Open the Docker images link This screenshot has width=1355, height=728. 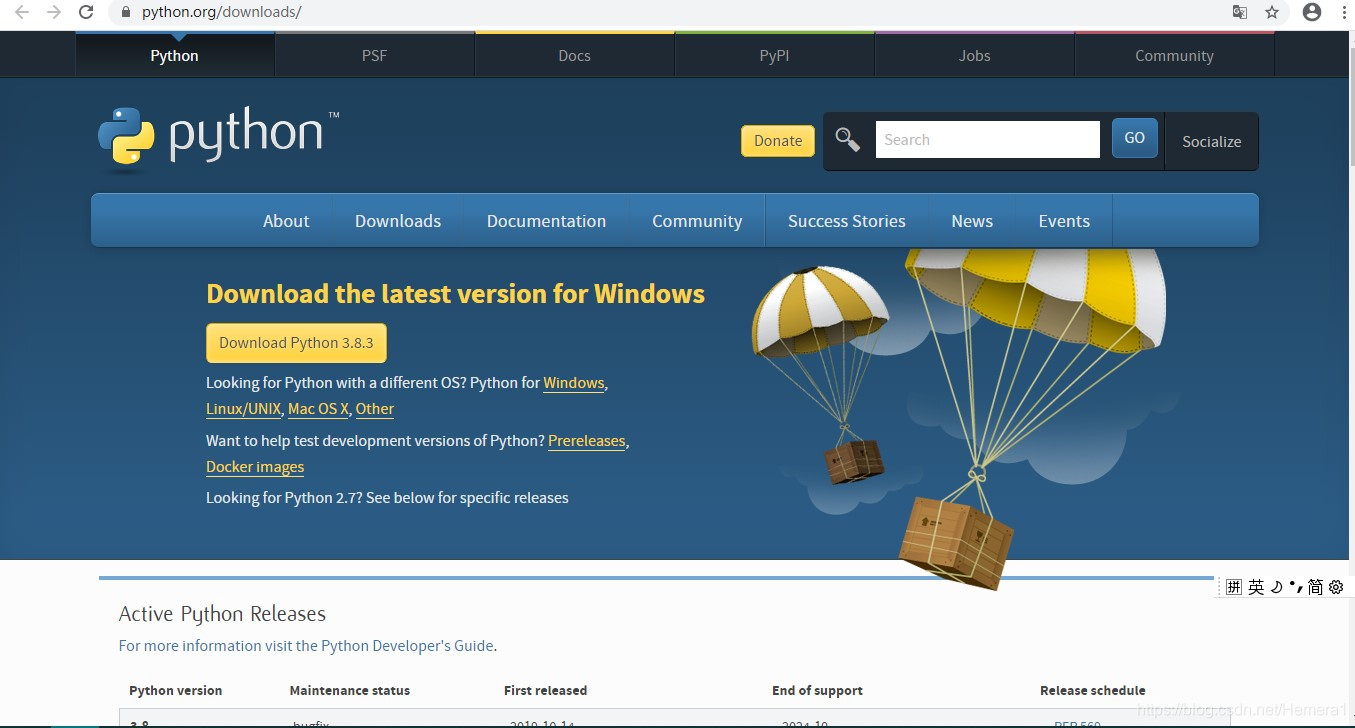[x=255, y=467]
